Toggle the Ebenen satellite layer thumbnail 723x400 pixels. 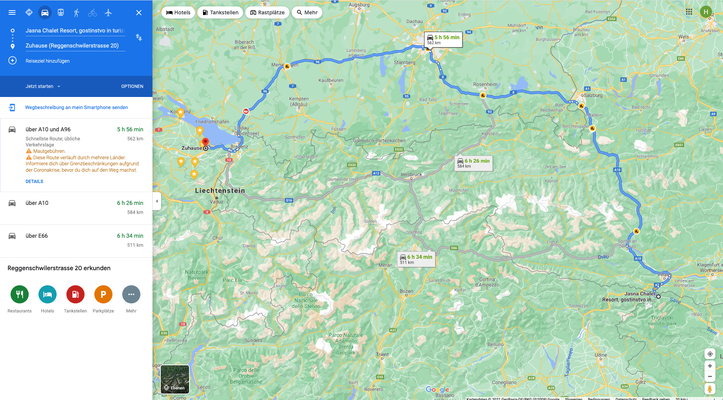(175, 379)
